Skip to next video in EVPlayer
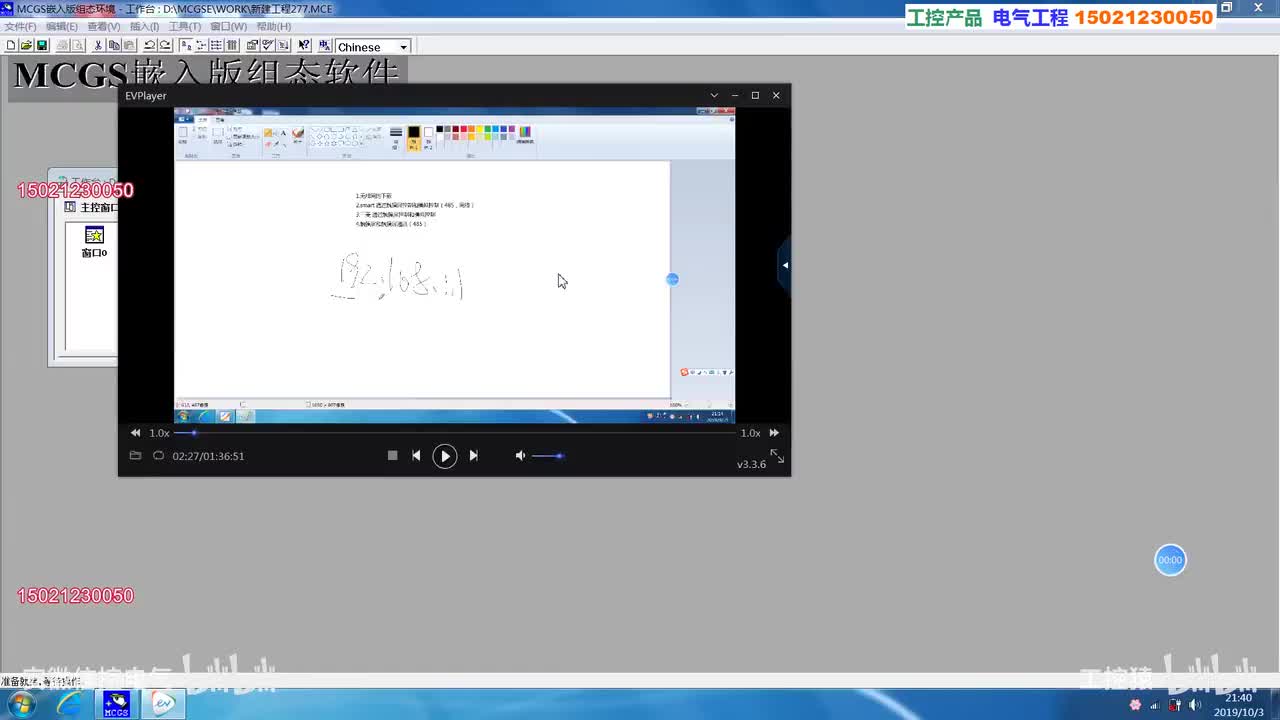The width and height of the screenshot is (1280, 720). (x=473, y=456)
